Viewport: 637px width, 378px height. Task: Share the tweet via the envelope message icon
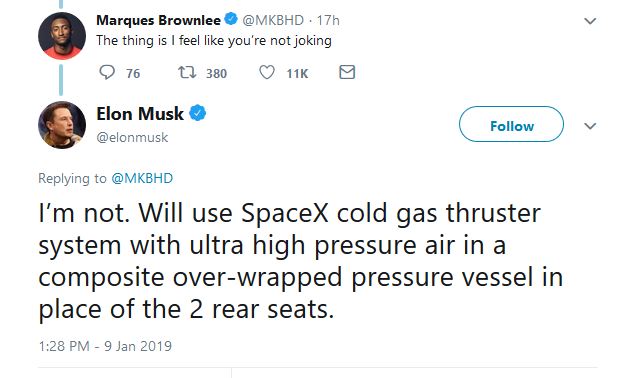click(x=347, y=72)
